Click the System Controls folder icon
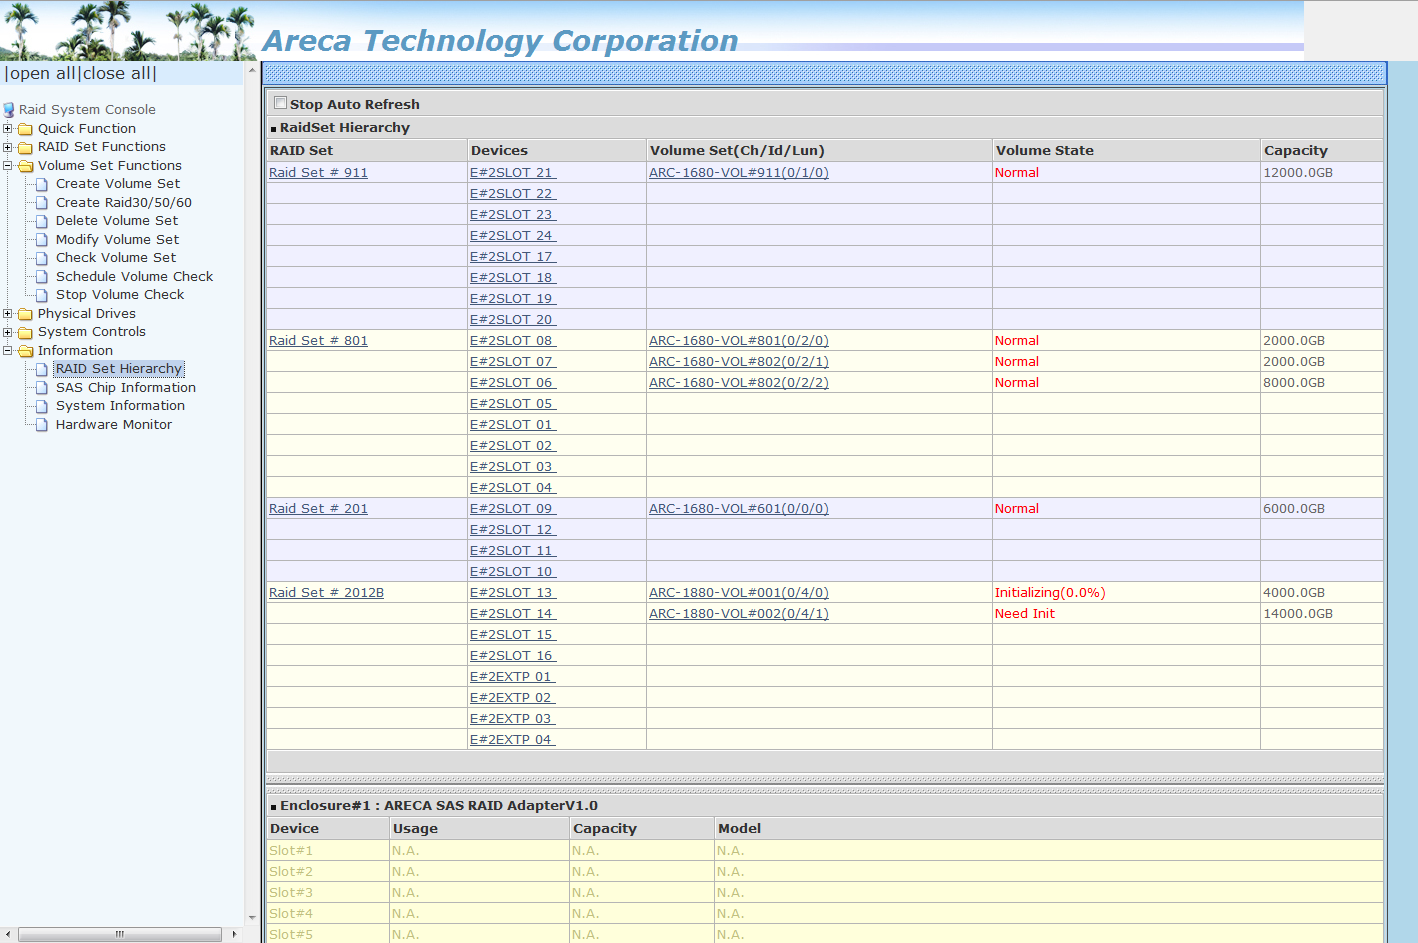The width and height of the screenshot is (1418, 943). click(x=25, y=332)
